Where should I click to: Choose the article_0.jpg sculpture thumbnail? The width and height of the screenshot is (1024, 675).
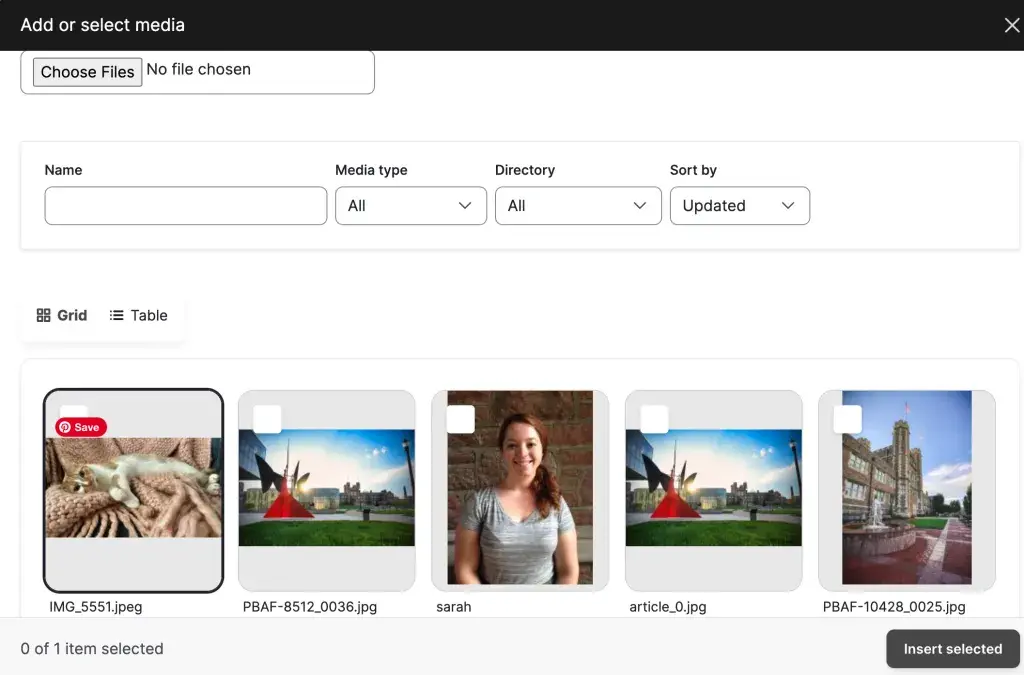[713, 490]
